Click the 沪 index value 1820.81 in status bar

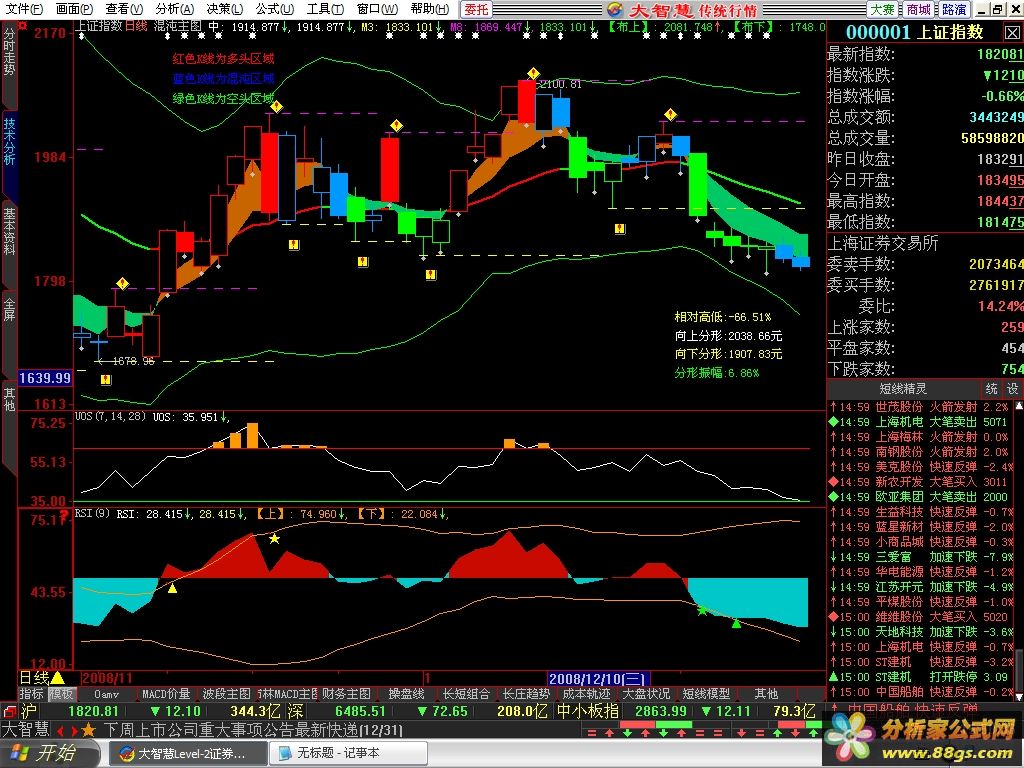[x=93, y=711]
